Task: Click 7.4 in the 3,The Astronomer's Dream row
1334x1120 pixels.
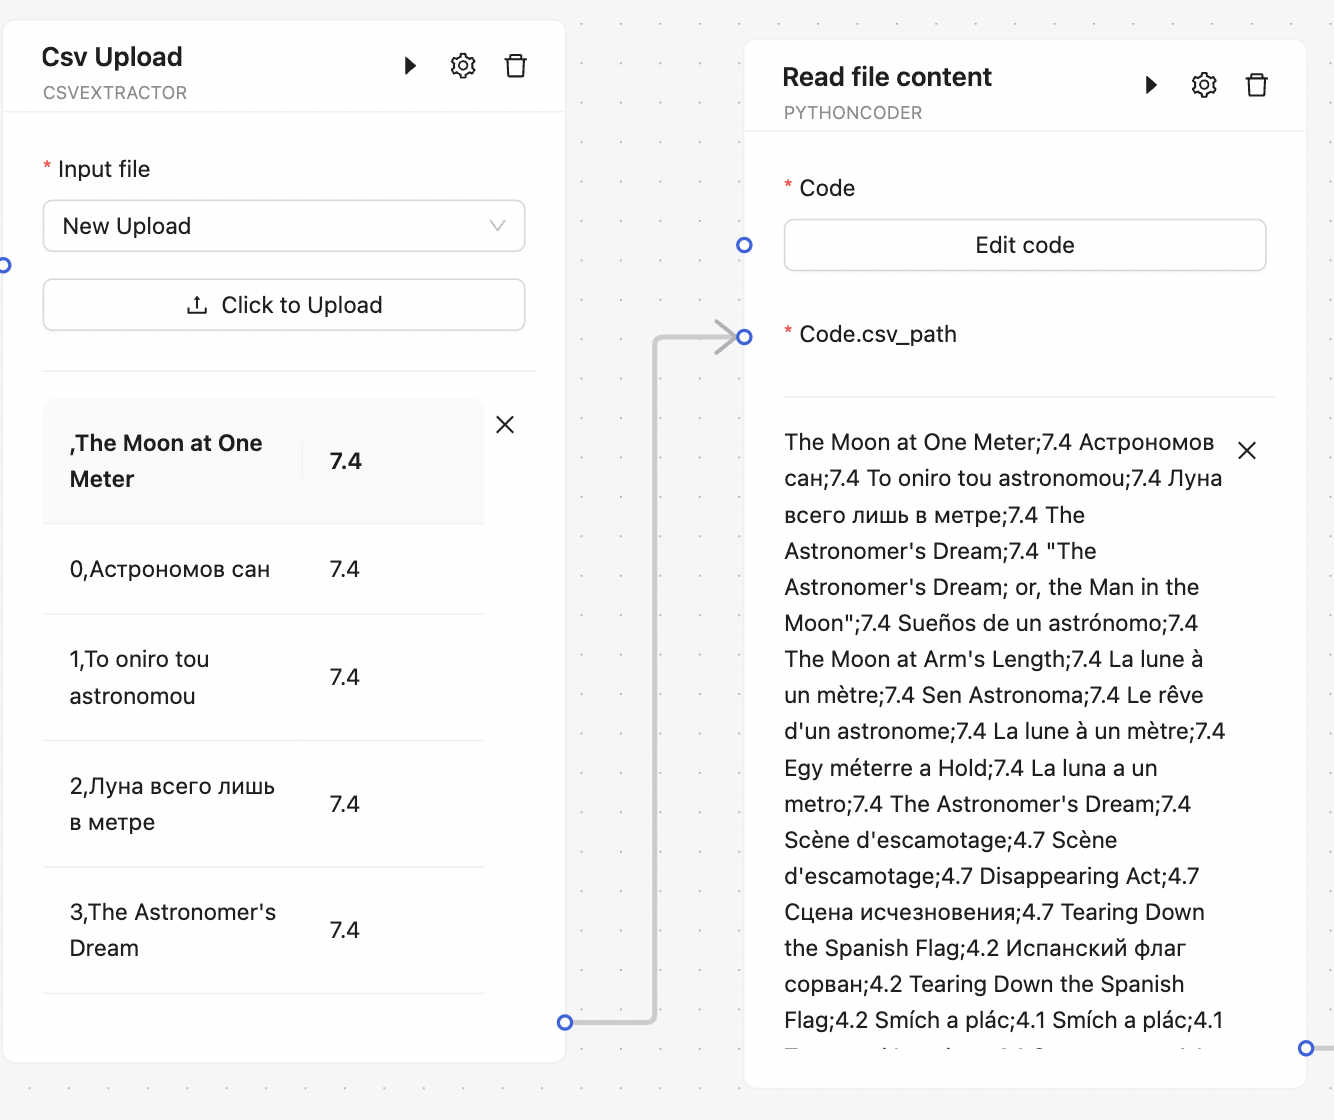Action: (x=345, y=930)
